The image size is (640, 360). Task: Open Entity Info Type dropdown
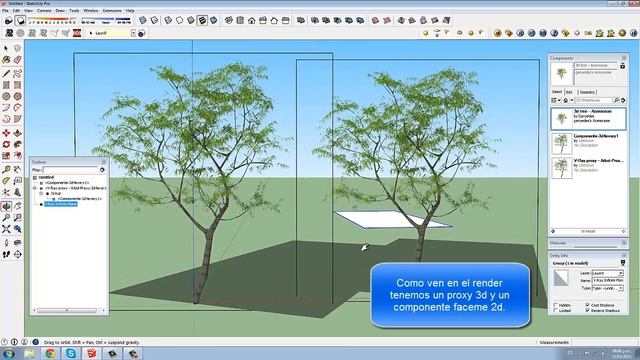[x=621, y=288]
